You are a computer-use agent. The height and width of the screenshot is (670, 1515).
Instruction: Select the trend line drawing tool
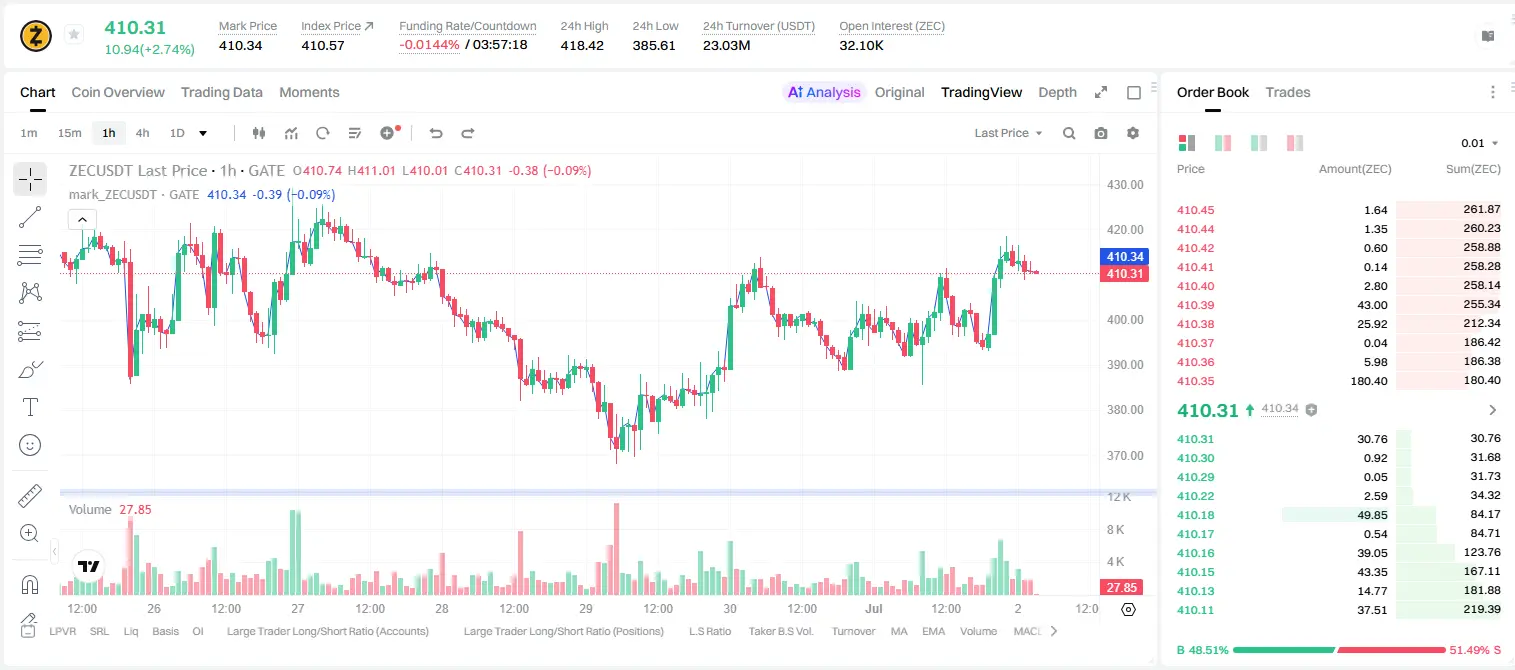[30, 217]
